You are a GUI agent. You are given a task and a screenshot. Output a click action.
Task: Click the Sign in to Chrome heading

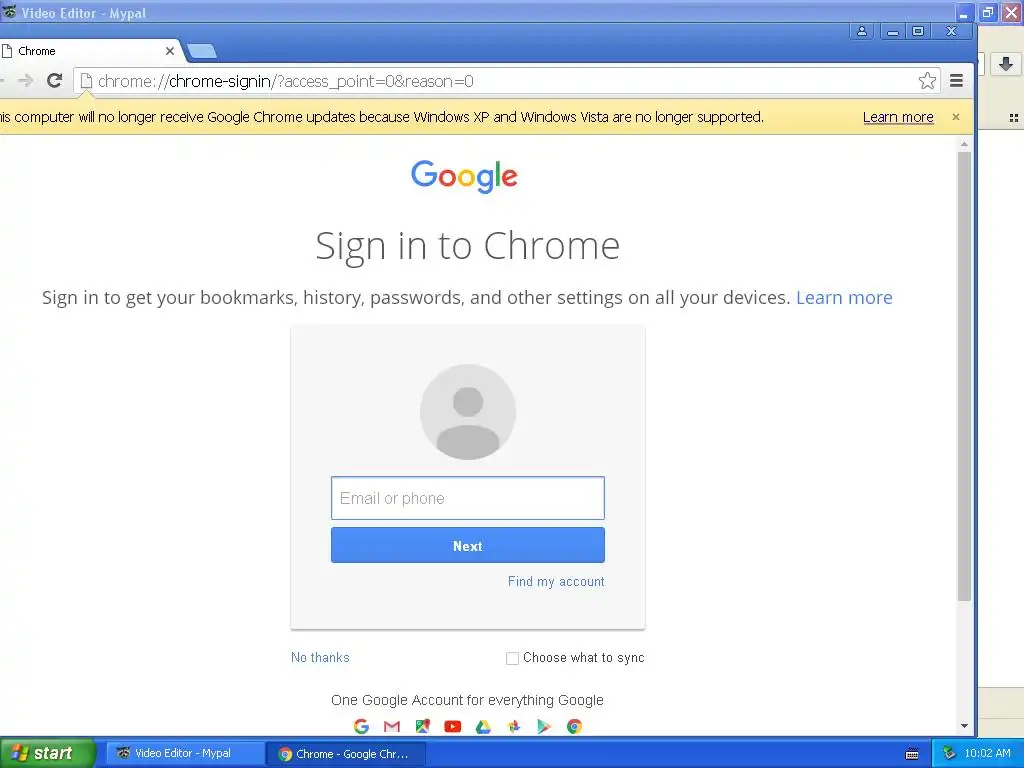tap(468, 246)
